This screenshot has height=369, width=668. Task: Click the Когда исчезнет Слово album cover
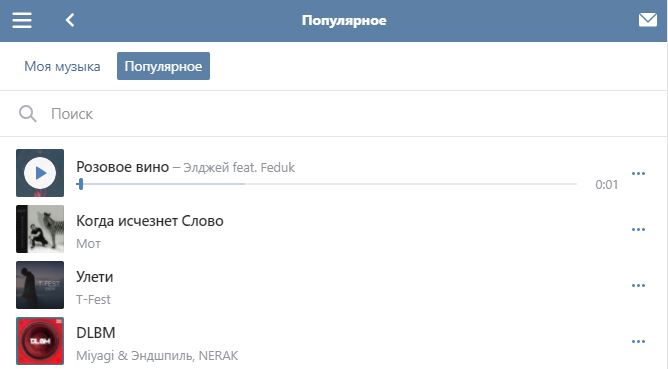point(40,229)
